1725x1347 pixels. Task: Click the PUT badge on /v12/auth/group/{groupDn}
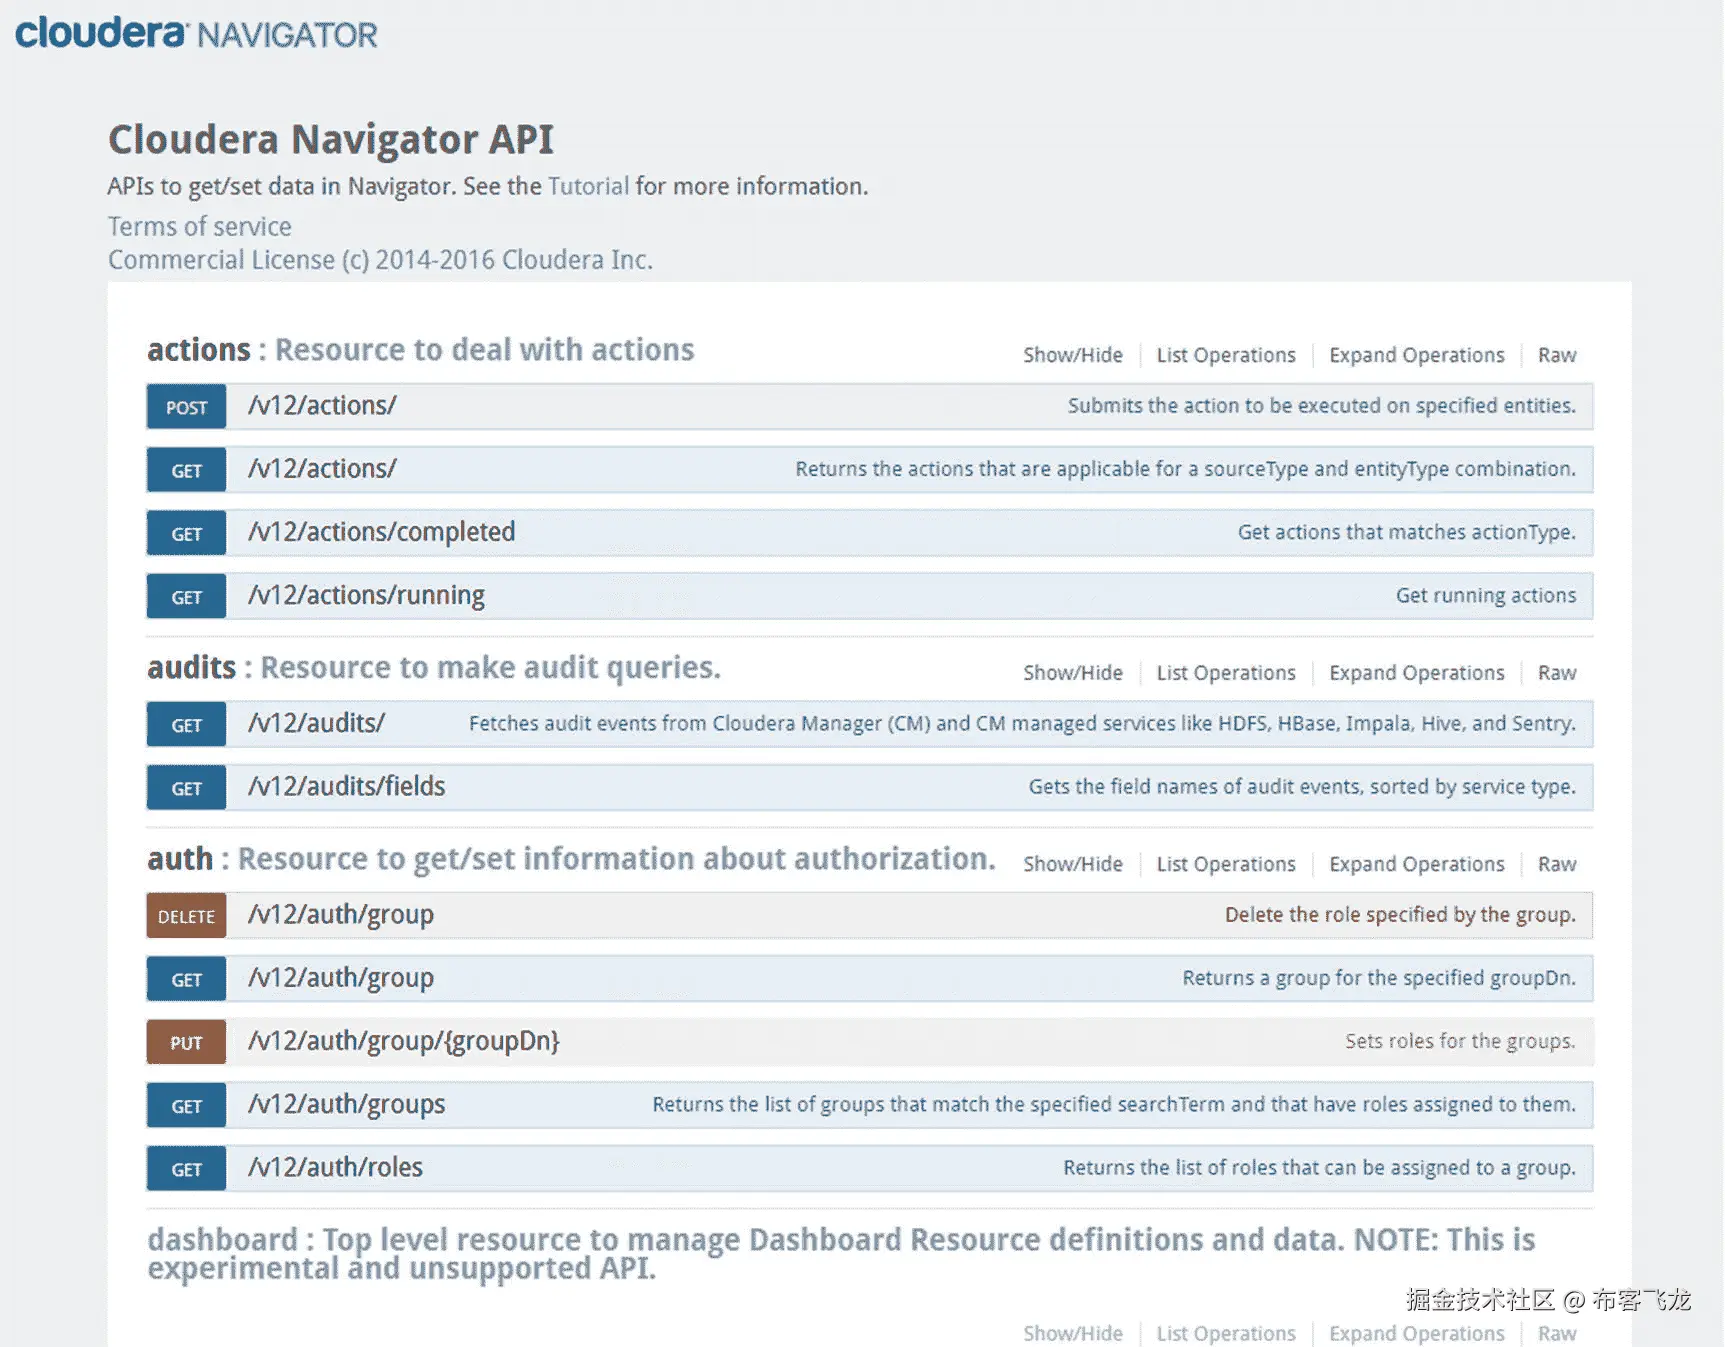[185, 1042]
